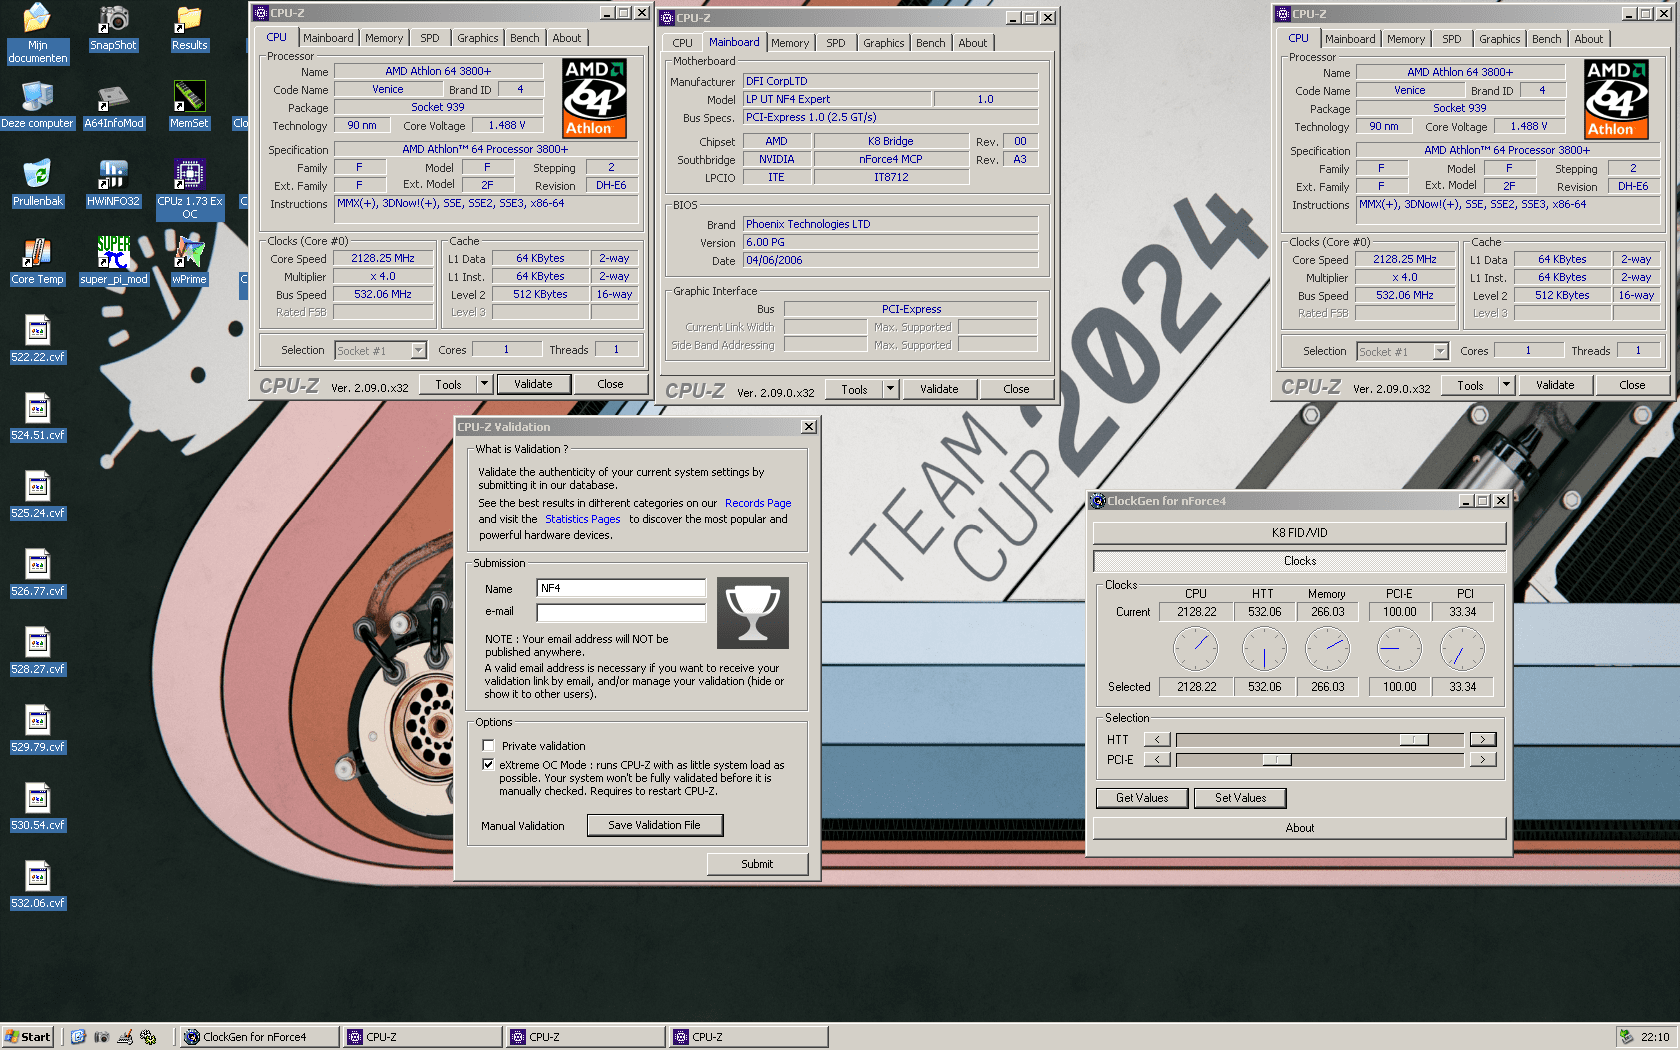This screenshot has width=1680, height=1050.
Task: Open the SPD tab in middle CPU-Z
Action: coord(836,43)
